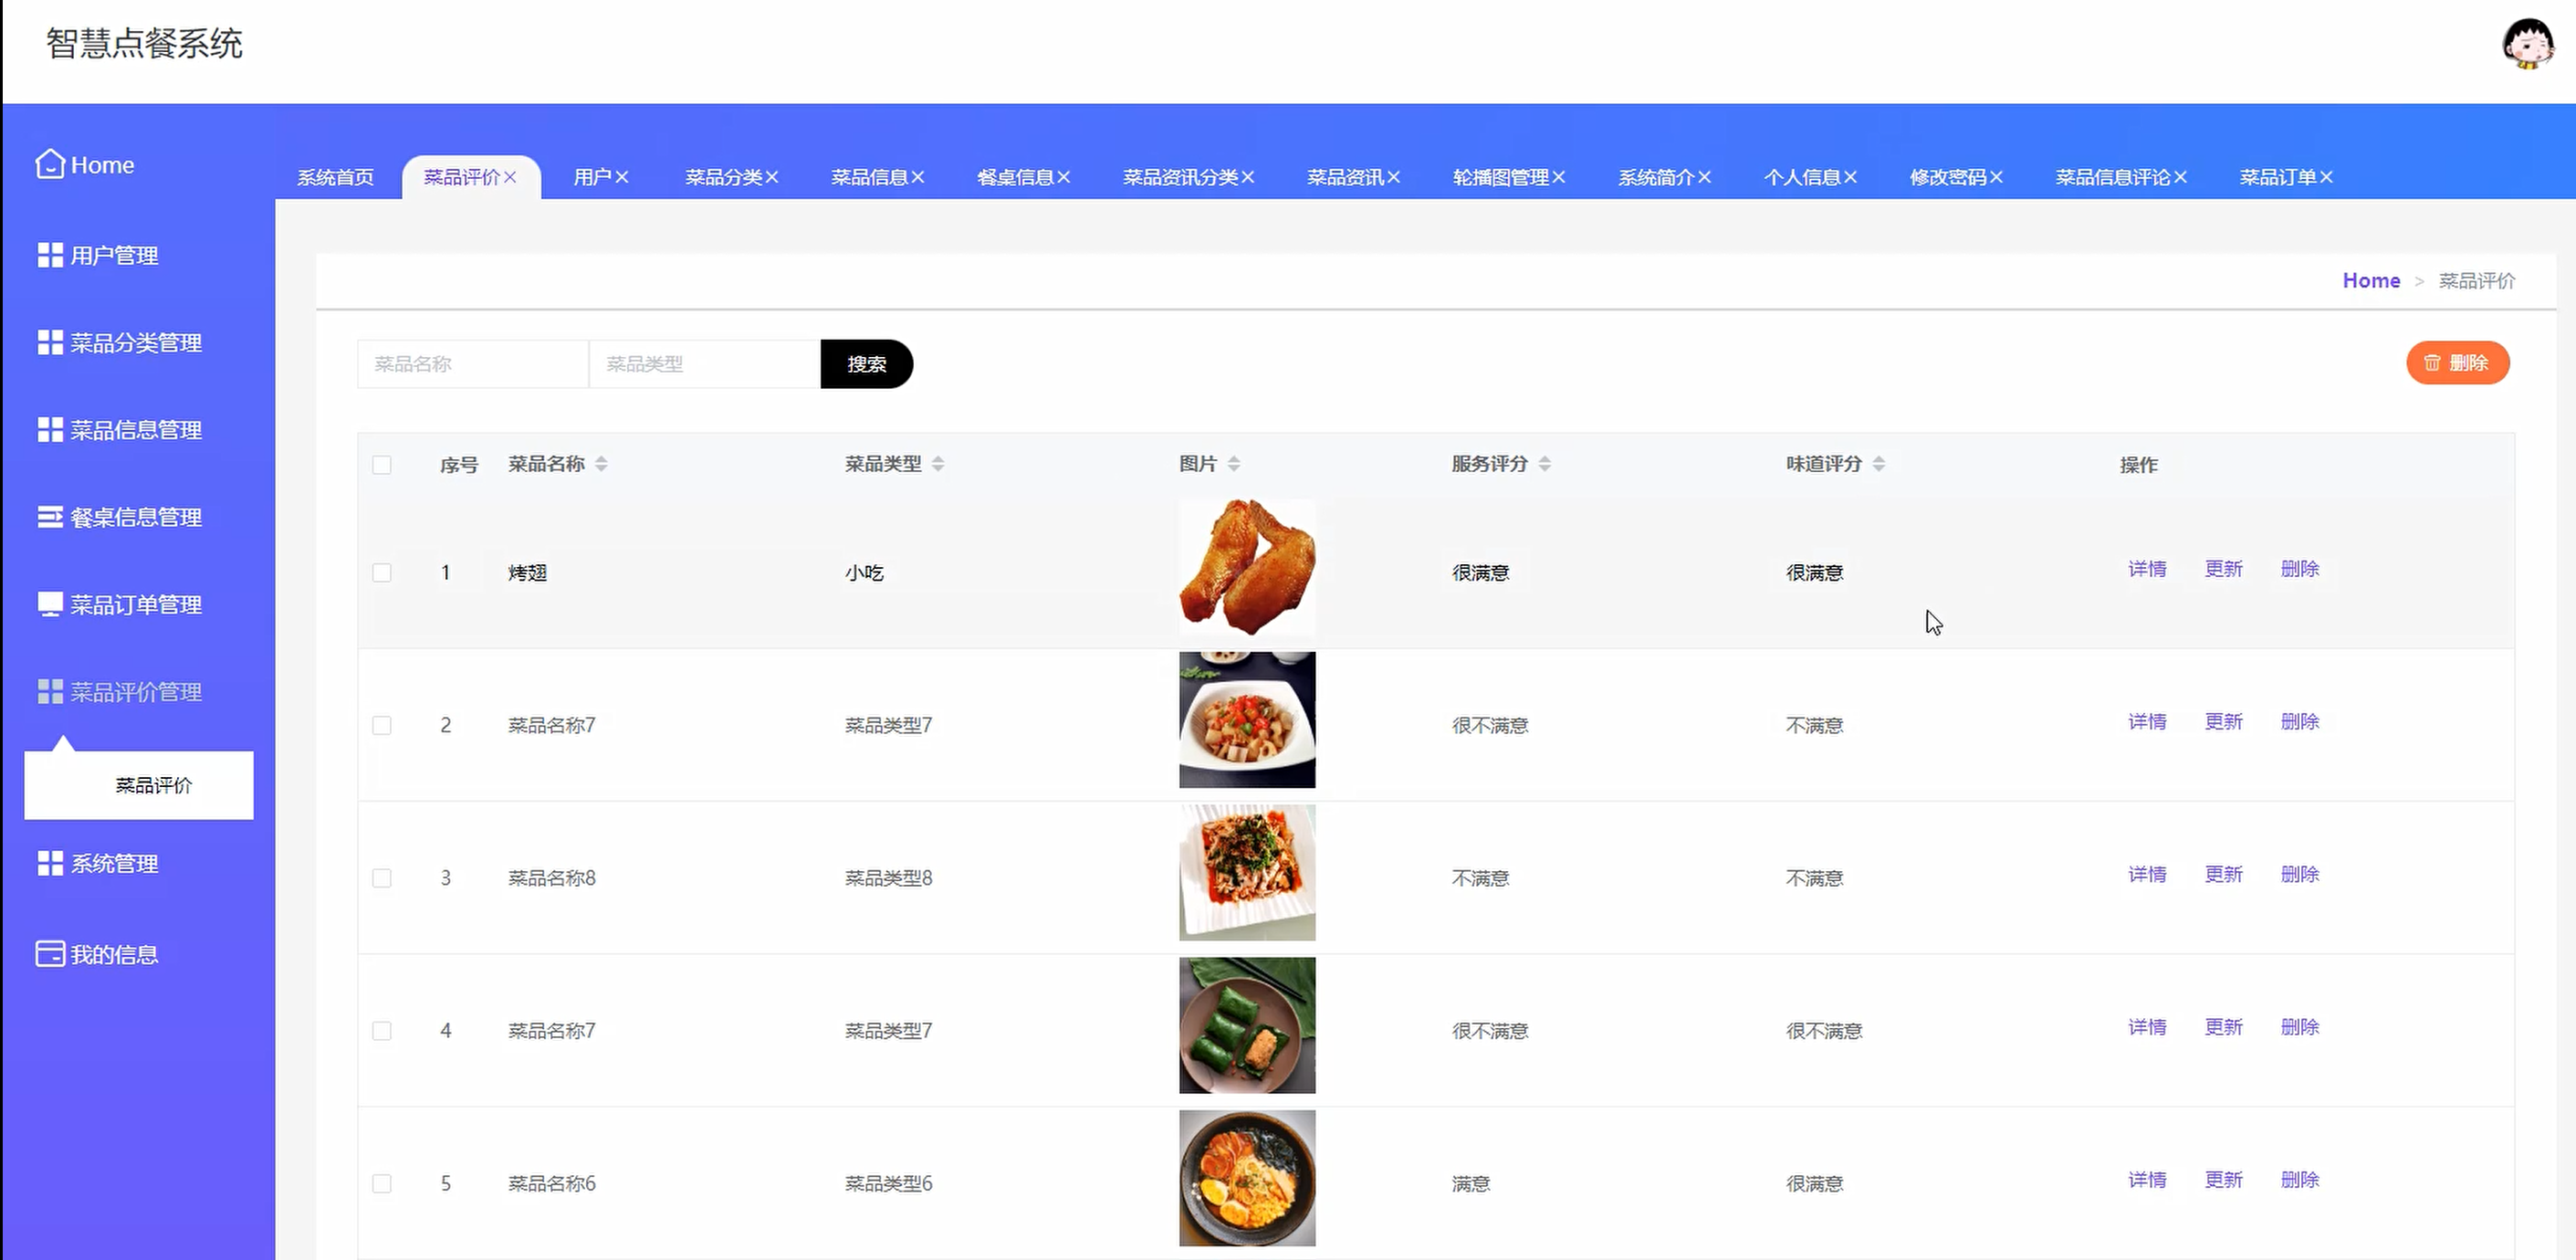Expand the 菜品分类管理 sidebar menu

[x=136, y=342]
